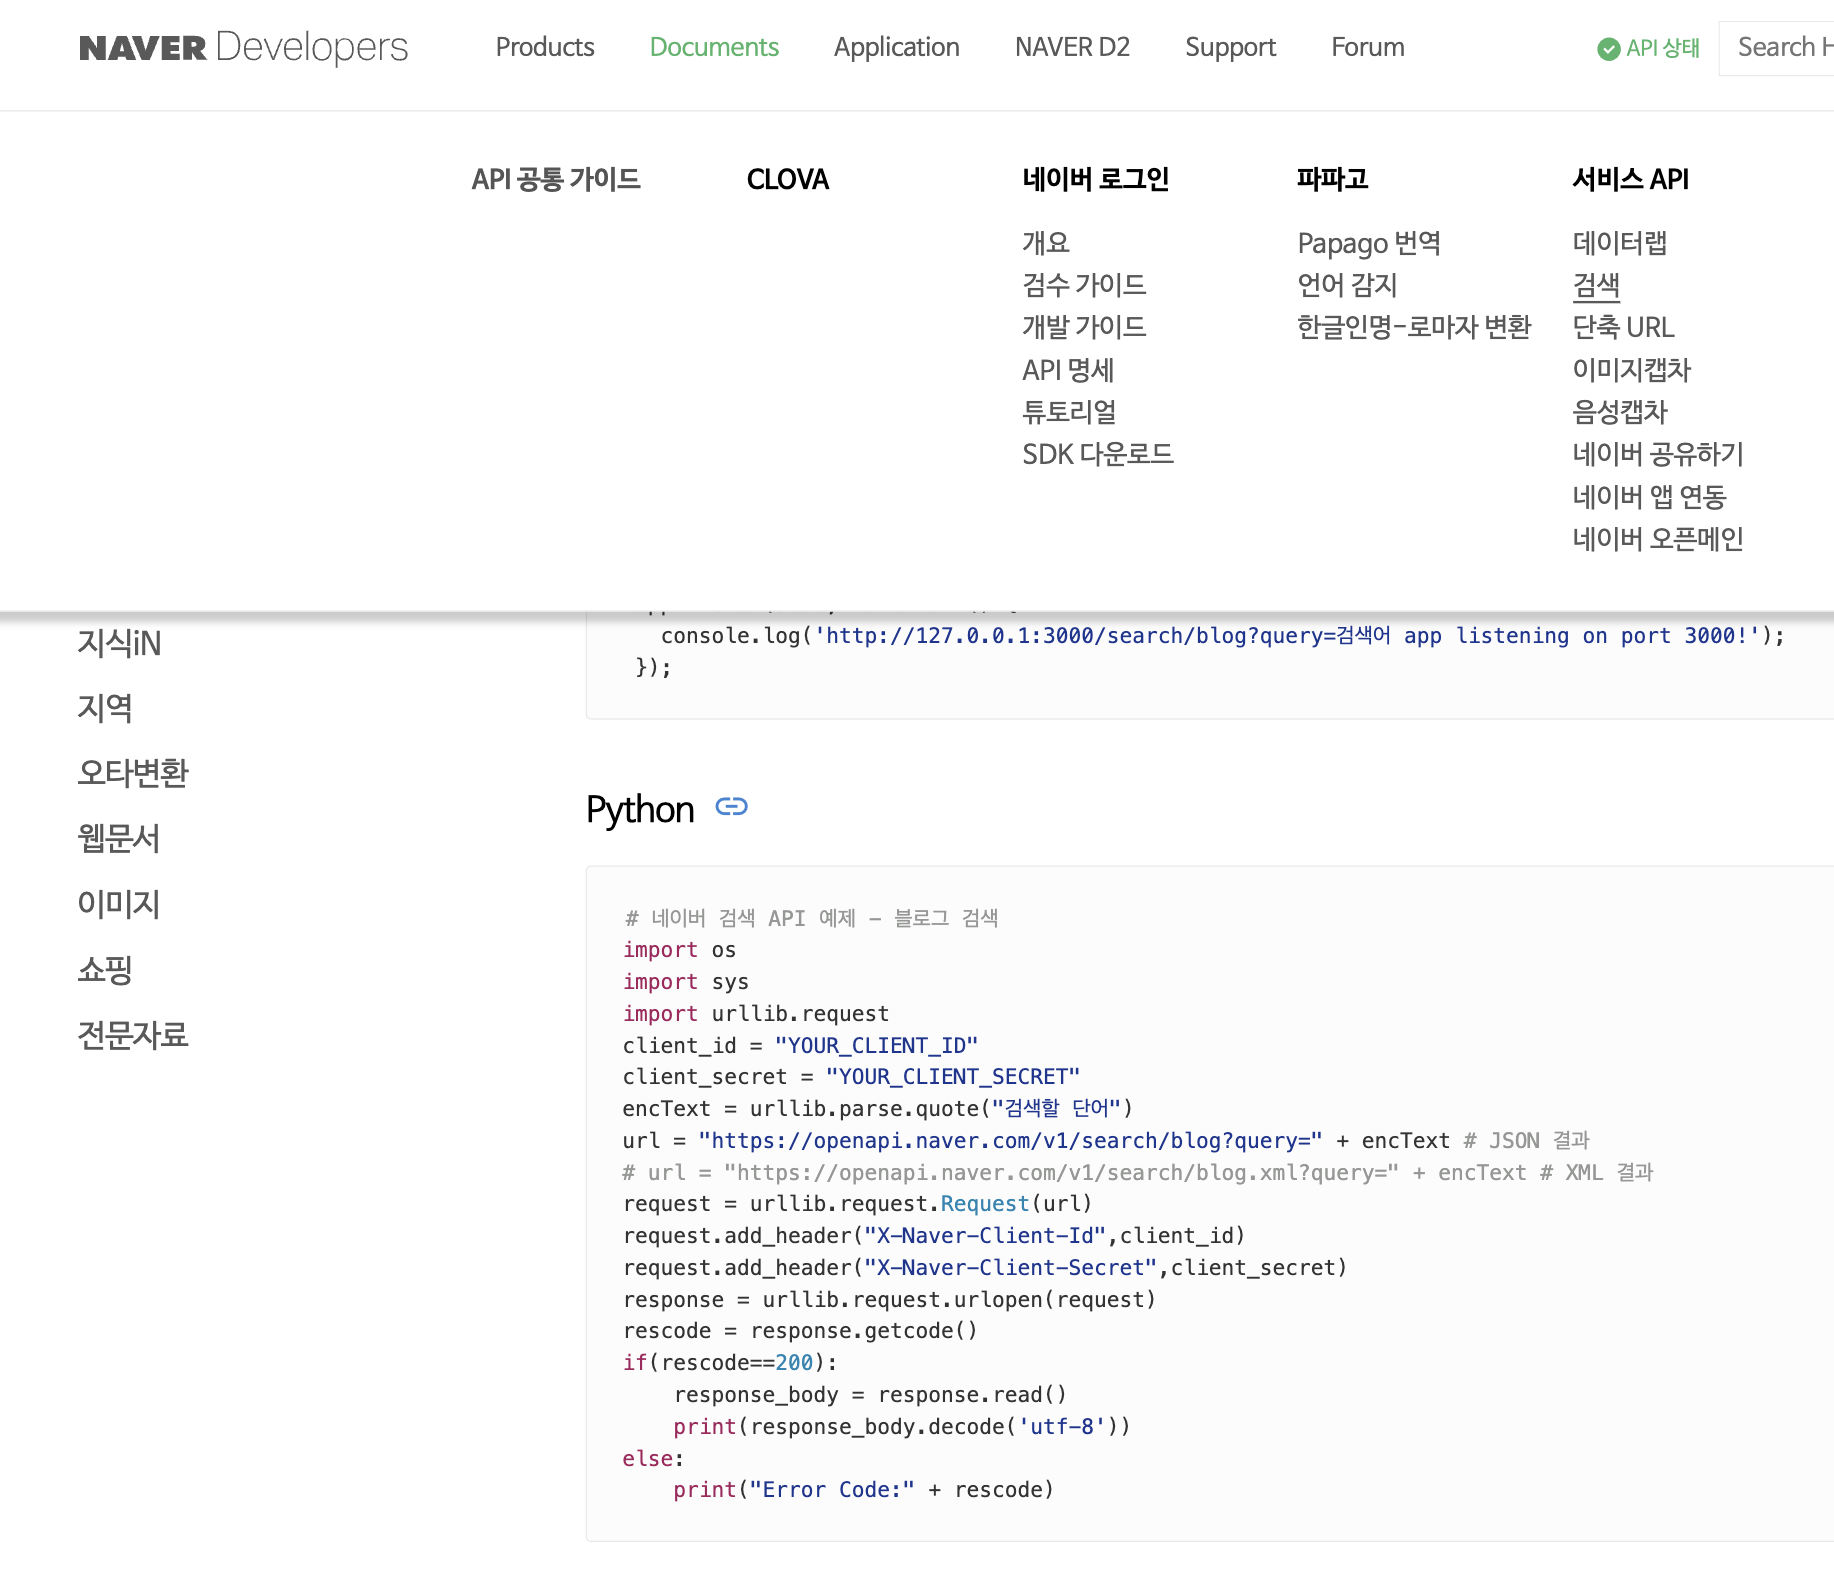Click the API 상태 green check icon

coord(1608,49)
